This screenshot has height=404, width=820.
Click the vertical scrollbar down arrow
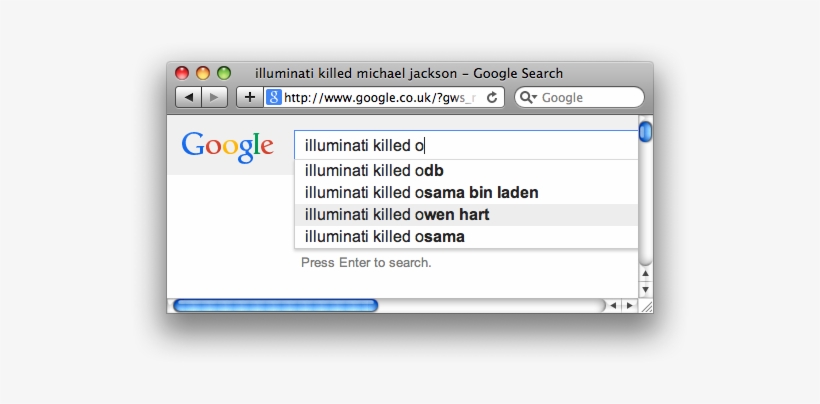(645, 289)
